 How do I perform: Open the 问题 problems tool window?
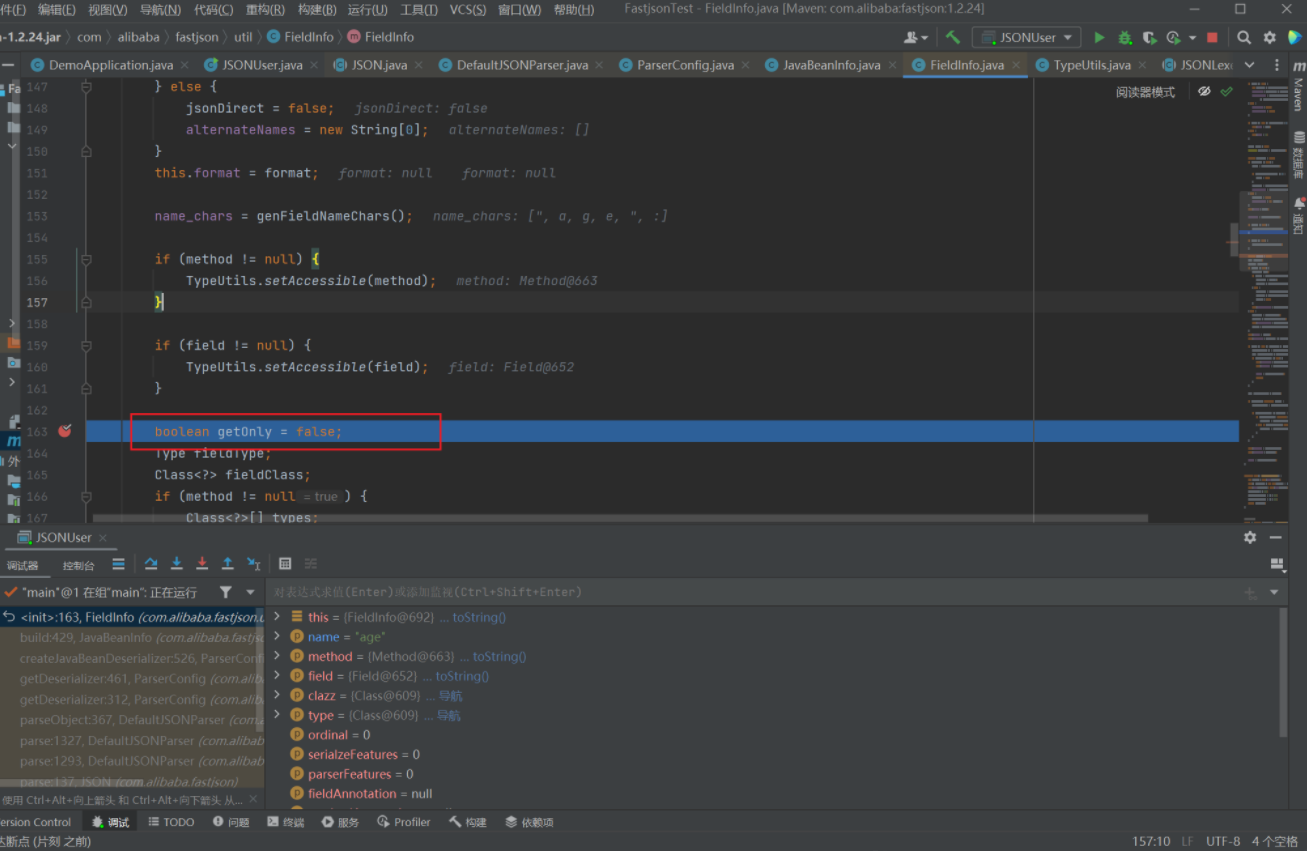point(231,822)
